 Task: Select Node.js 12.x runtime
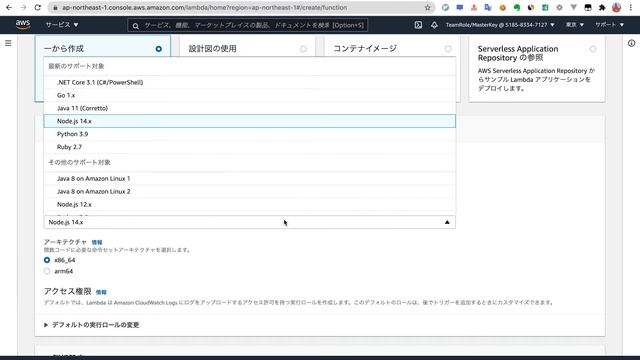(x=249, y=204)
